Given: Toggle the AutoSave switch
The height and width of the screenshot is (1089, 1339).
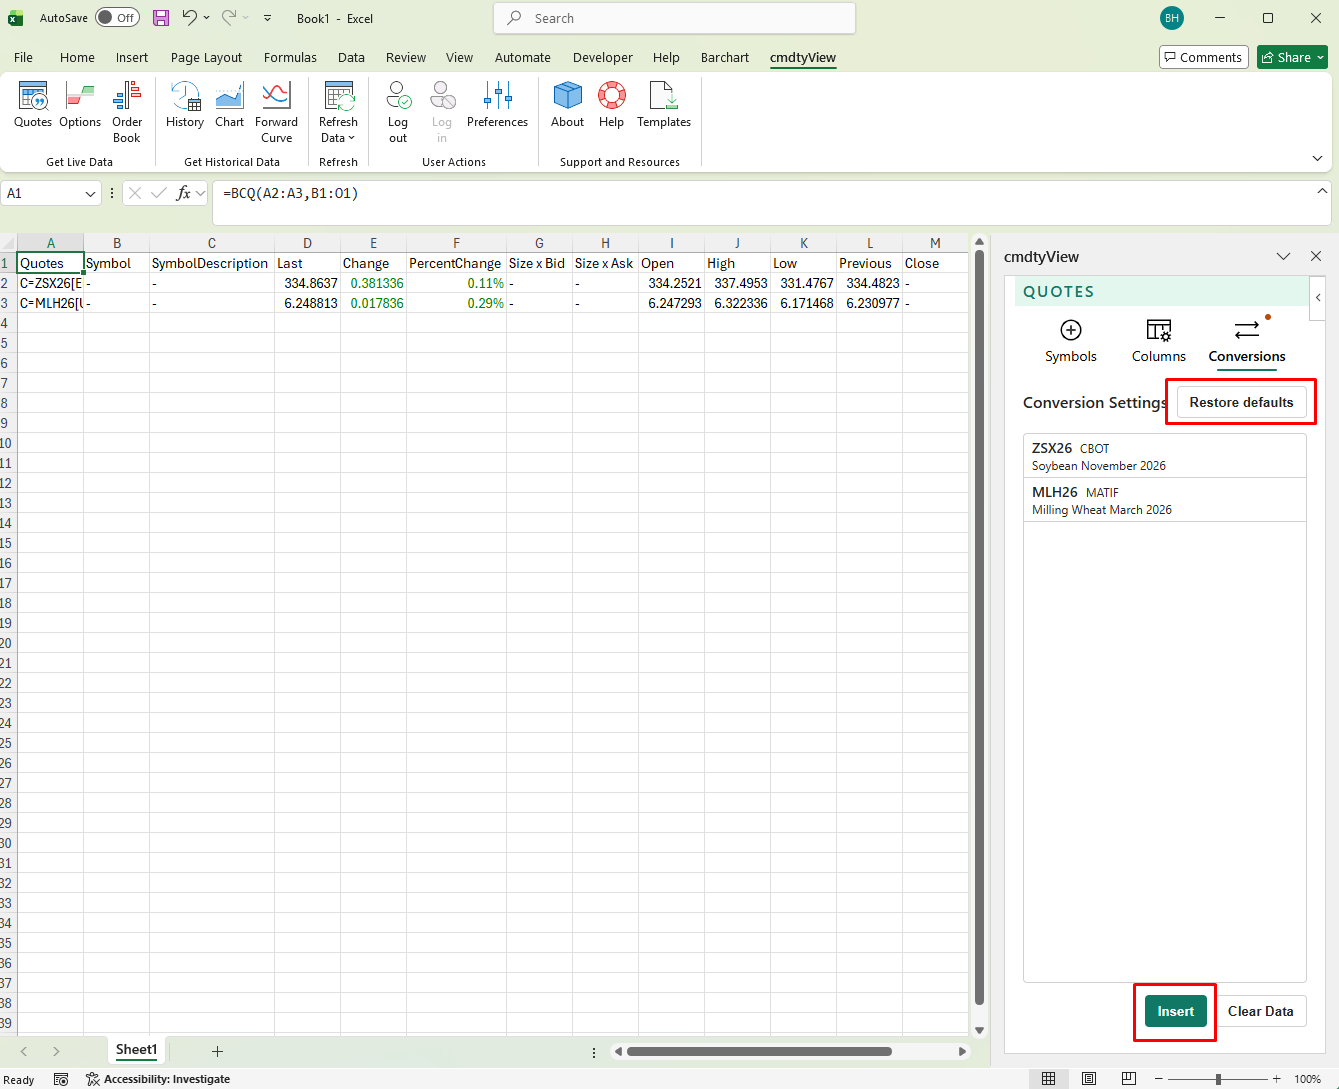Looking at the screenshot, I should pyautogui.click(x=117, y=18).
